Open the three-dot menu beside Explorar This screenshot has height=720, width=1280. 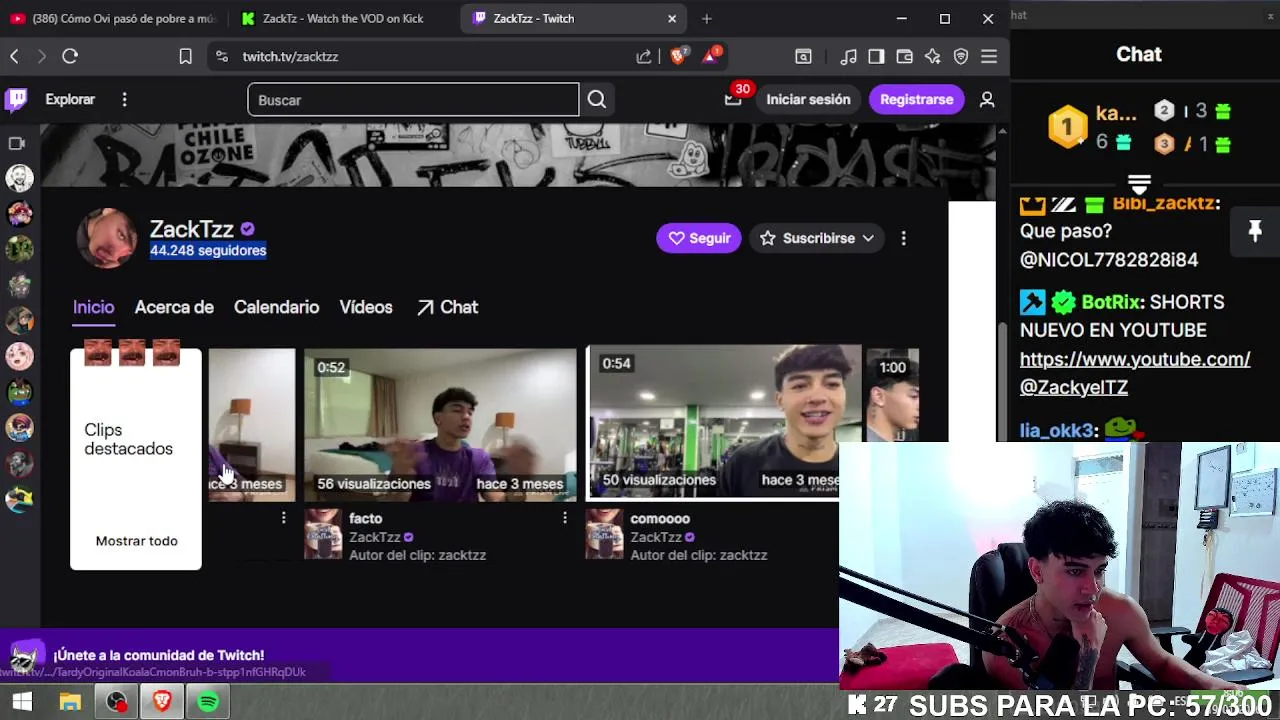point(124,99)
